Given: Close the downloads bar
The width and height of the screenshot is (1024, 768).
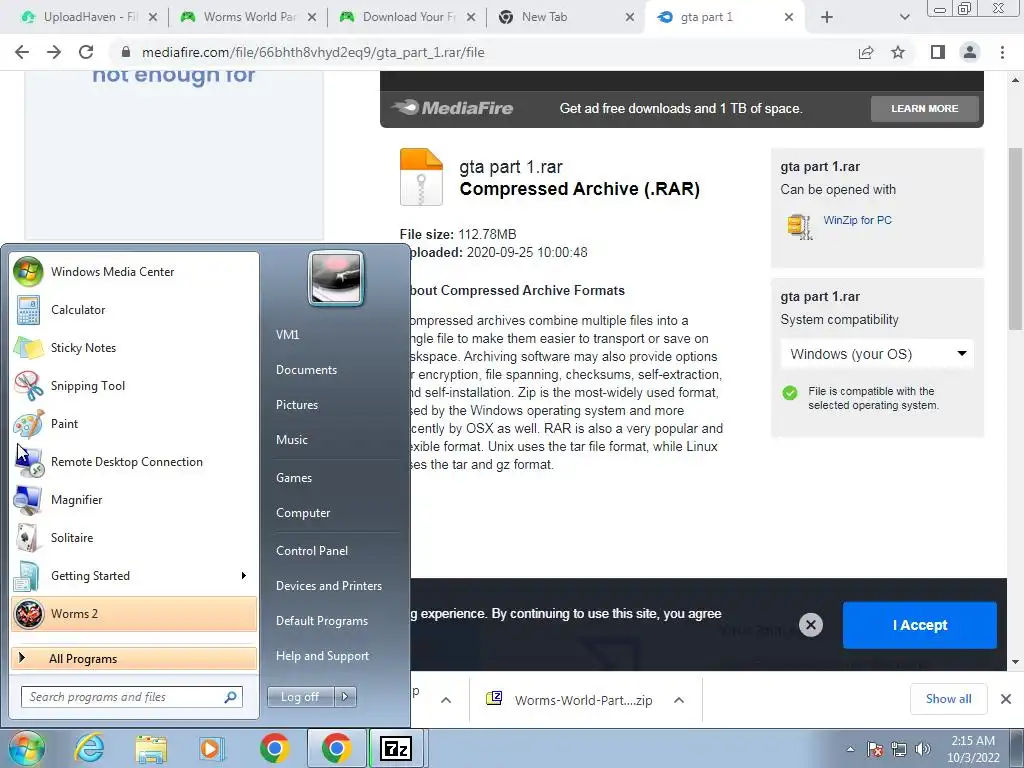Looking at the screenshot, I should [x=1006, y=699].
